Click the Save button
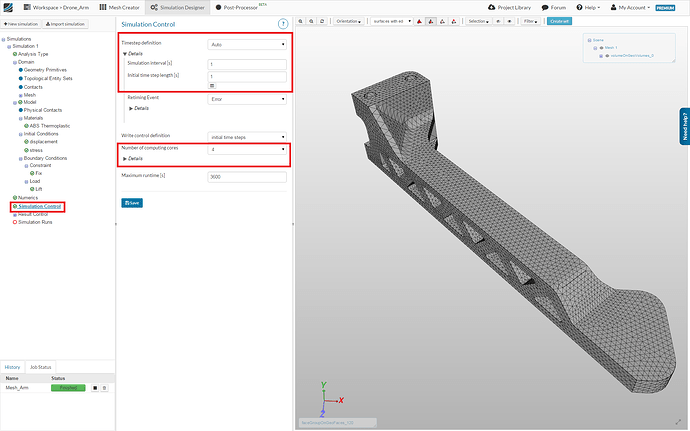This screenshot has height=431, width=690. point(131,203)
